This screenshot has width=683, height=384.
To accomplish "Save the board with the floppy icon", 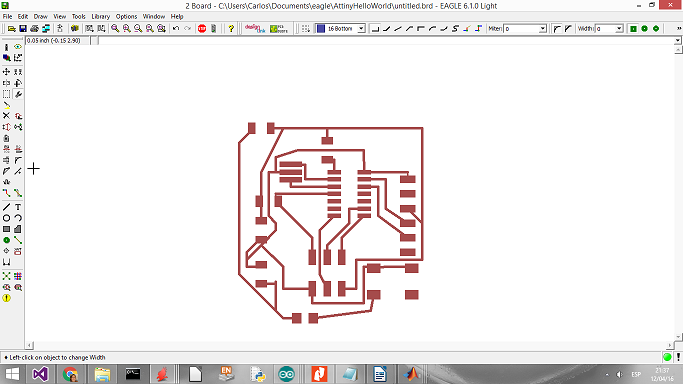I will [x=23, y=29].
